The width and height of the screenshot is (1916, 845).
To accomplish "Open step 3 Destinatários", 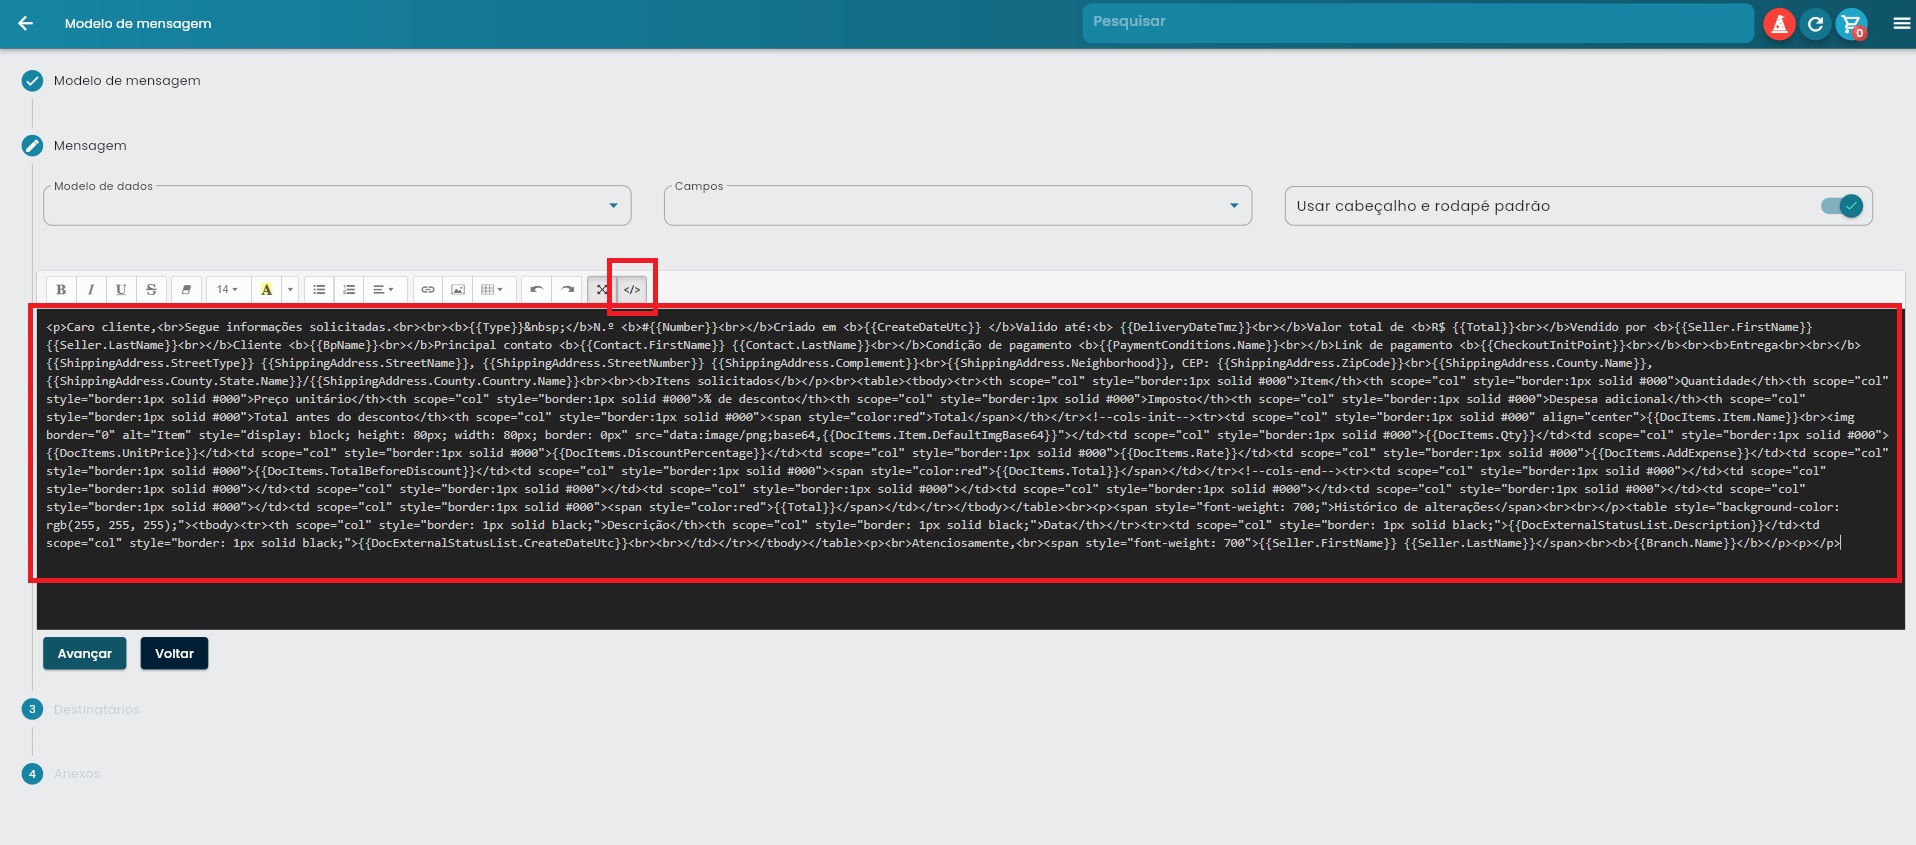I will coord(97,709).
